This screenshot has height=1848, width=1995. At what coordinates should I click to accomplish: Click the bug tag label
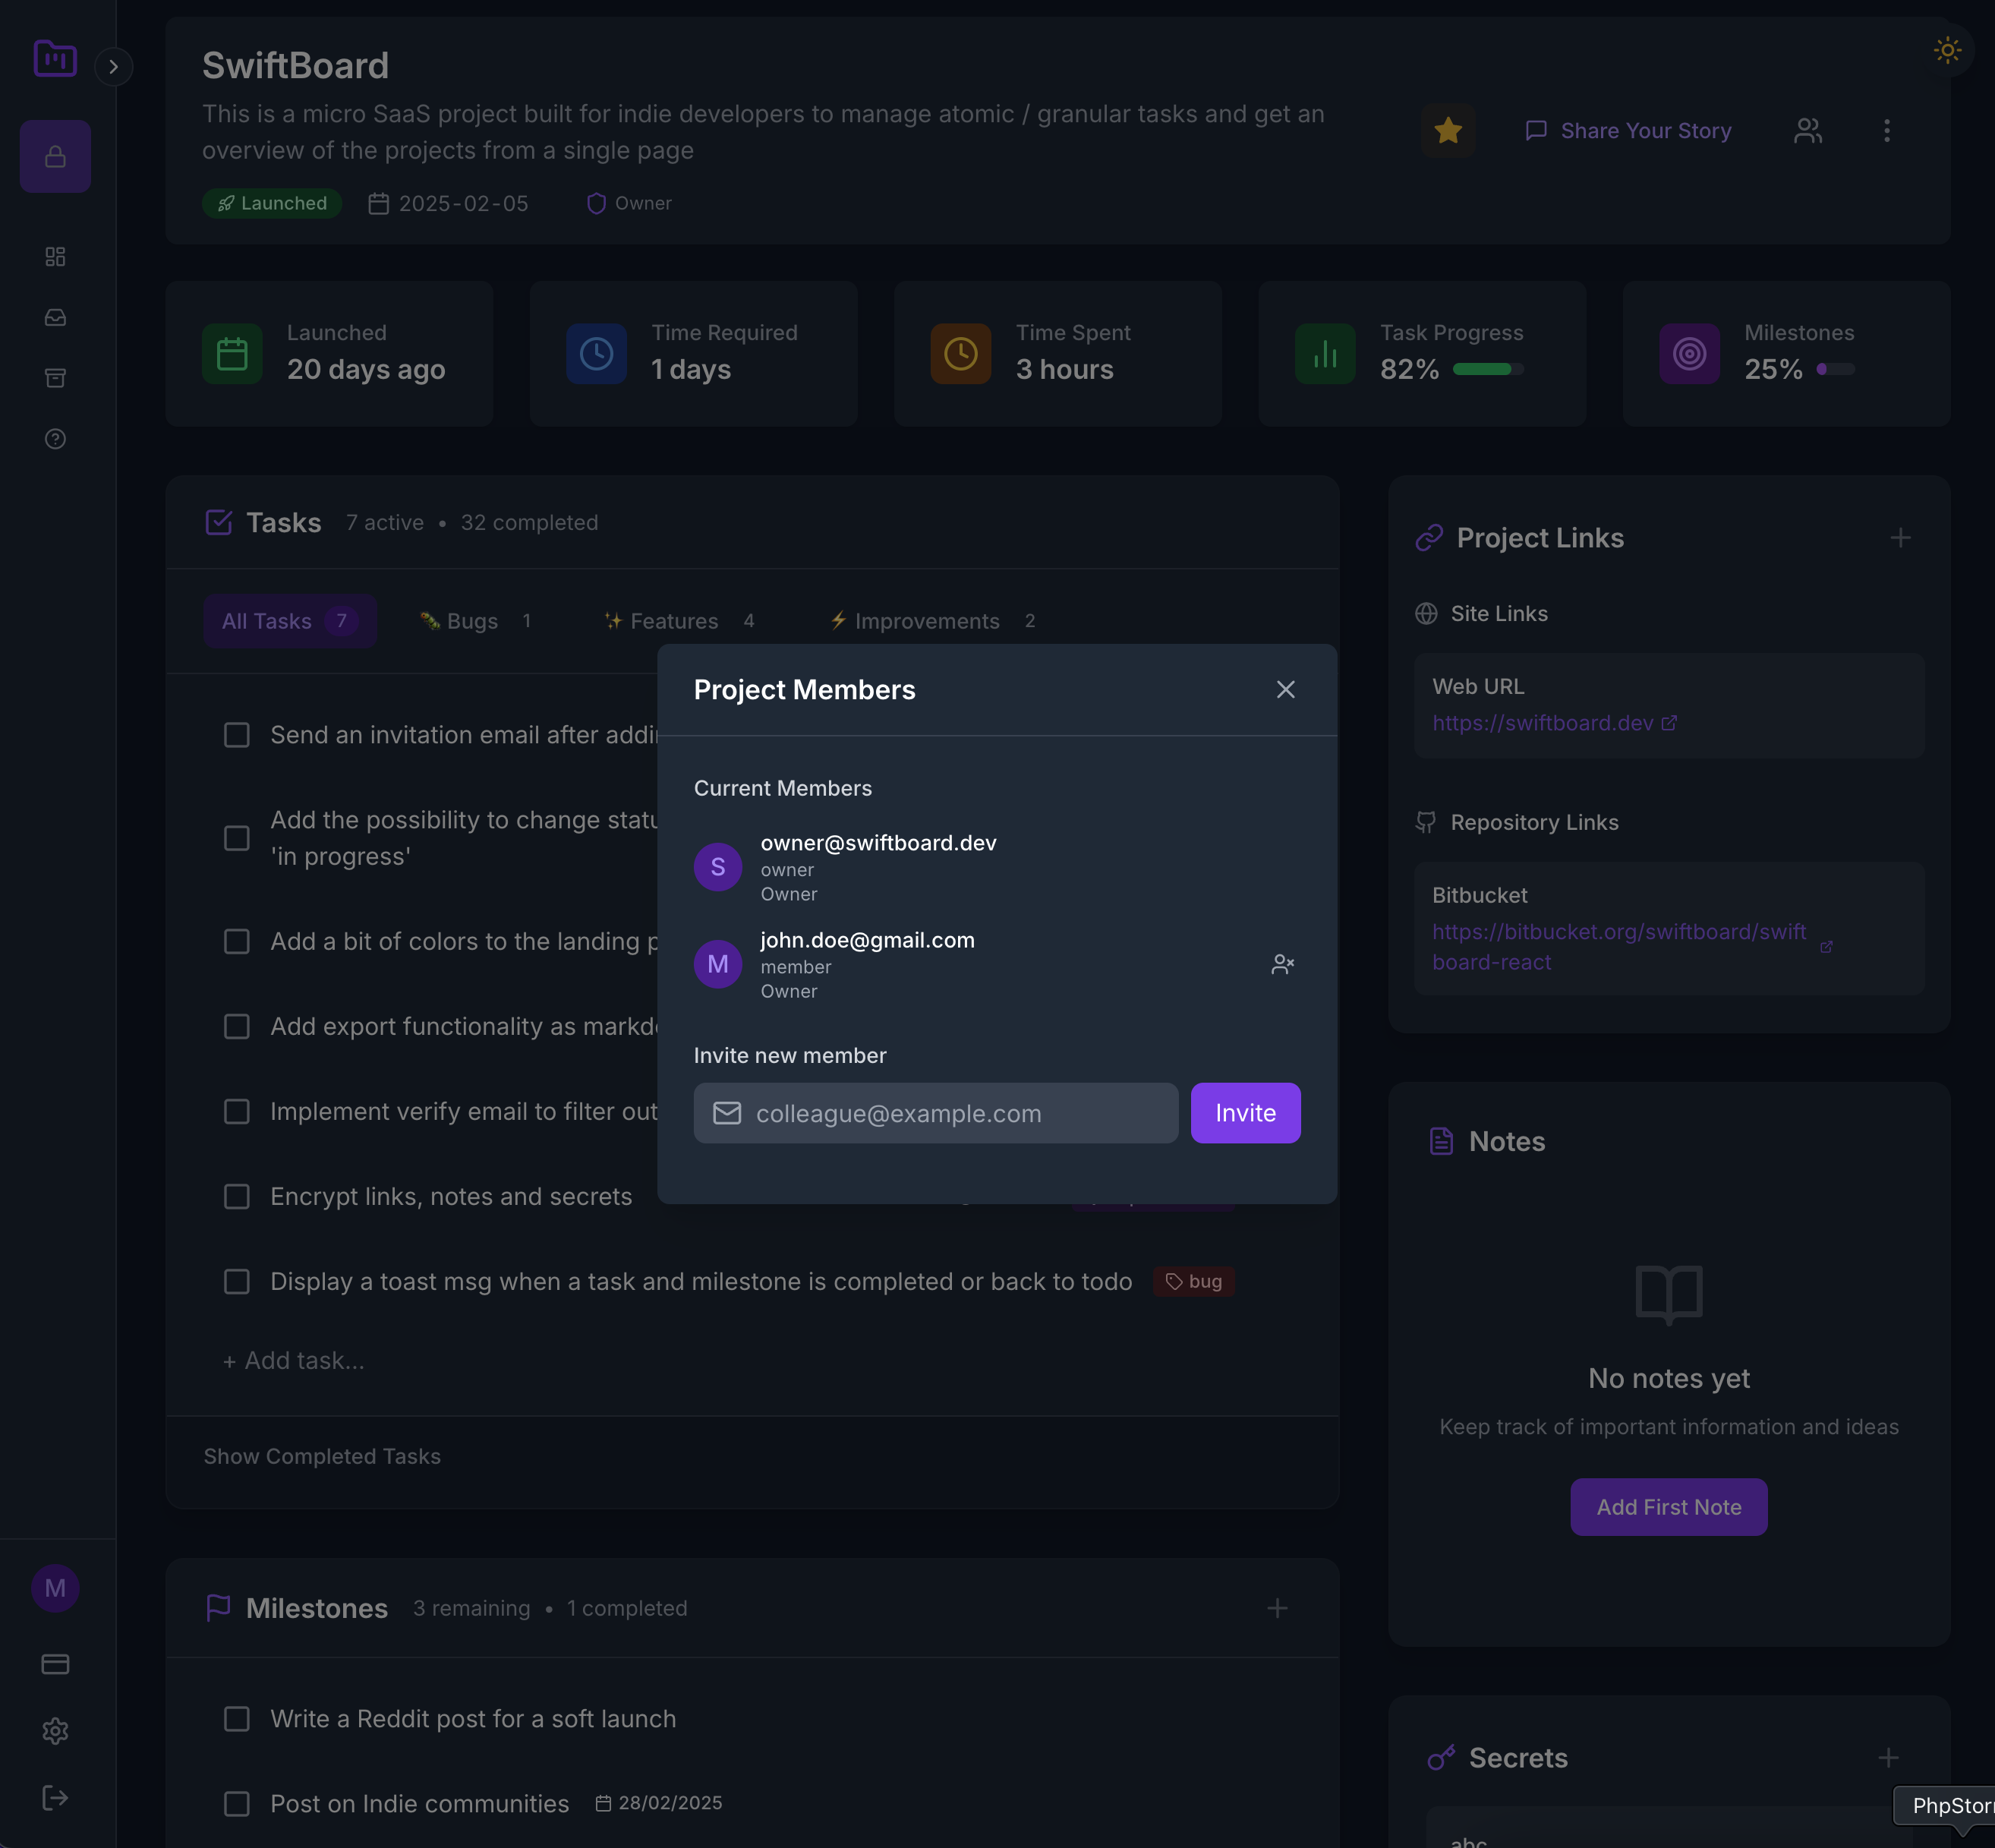click(x=1194, y=1282)
